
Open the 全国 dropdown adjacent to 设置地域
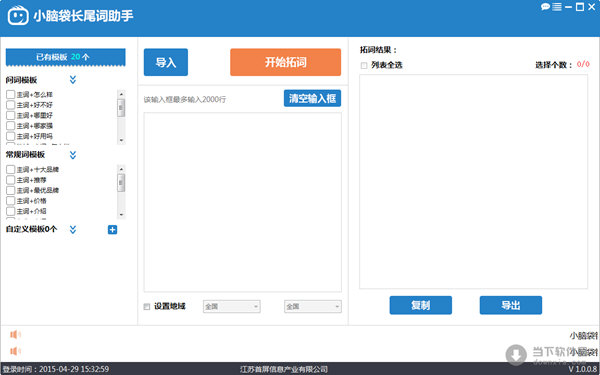(x=232, y=307)
